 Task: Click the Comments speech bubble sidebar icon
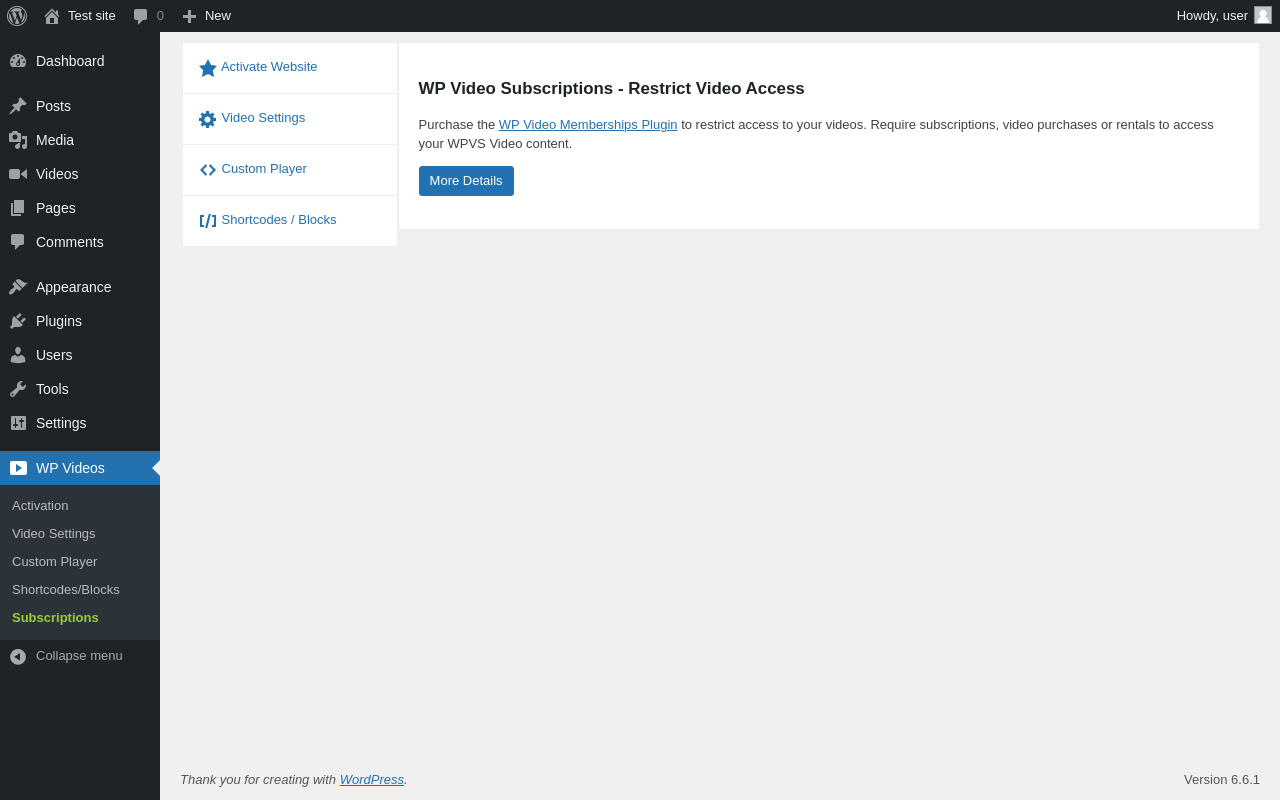point(18,242)
